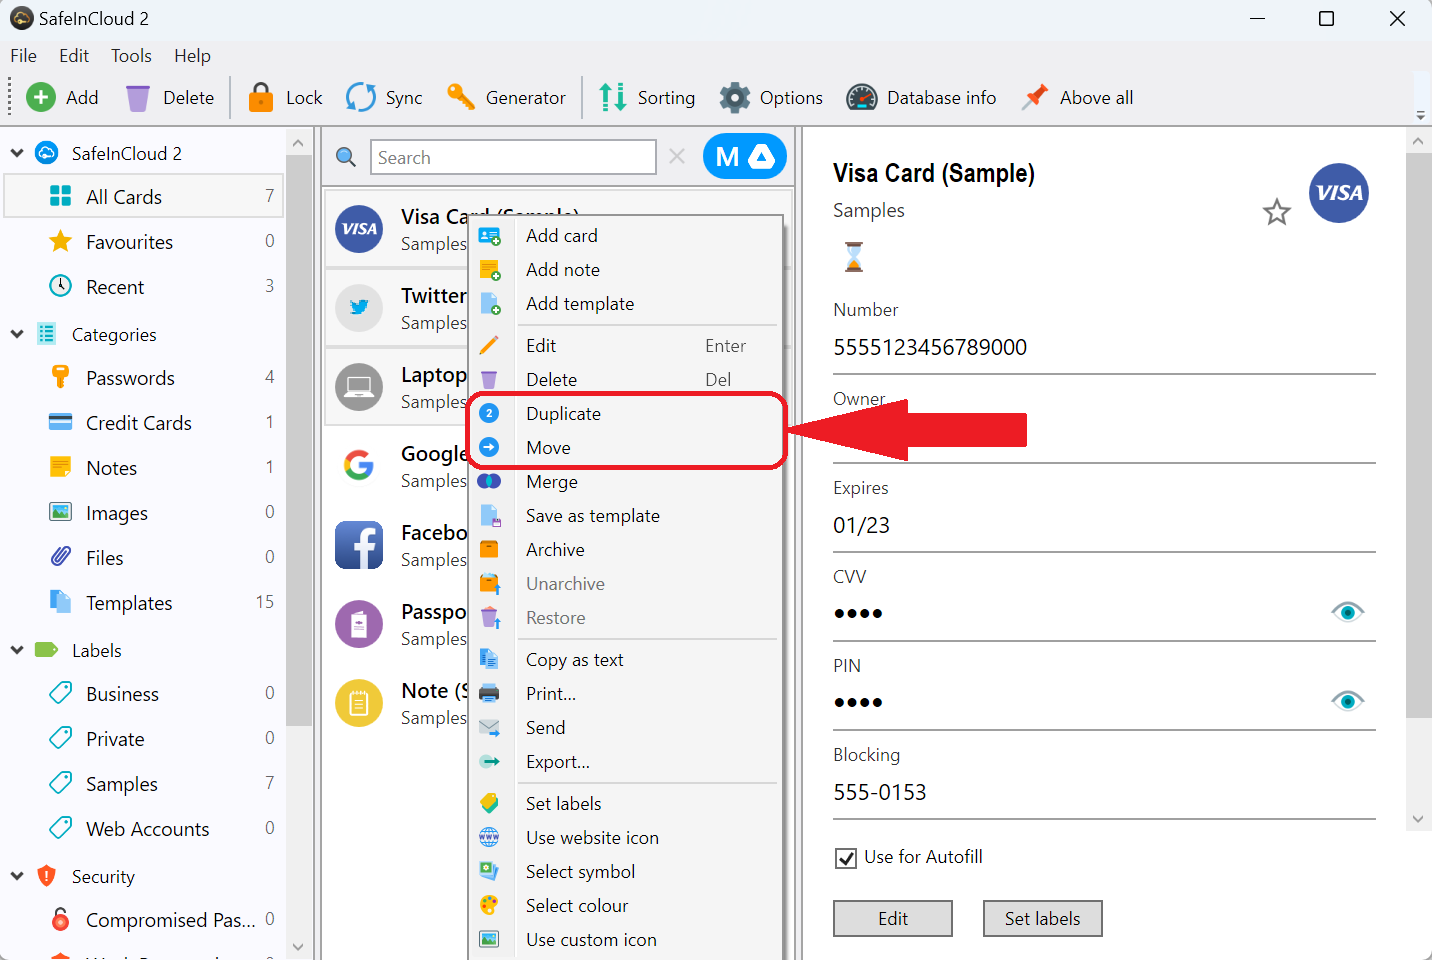Choose Print... from context menu
The width and height of the screenshot is (1432, 960).
[x=625, y=694]
